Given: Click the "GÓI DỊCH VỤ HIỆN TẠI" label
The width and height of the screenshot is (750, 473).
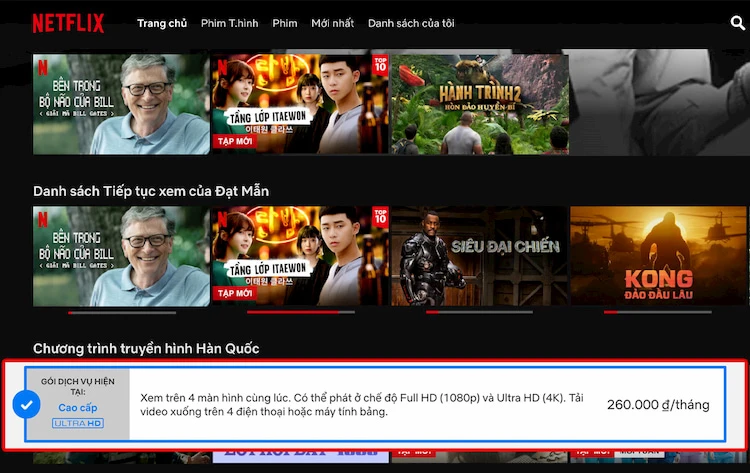Looking at the screenshot, I should click(78, 386).
